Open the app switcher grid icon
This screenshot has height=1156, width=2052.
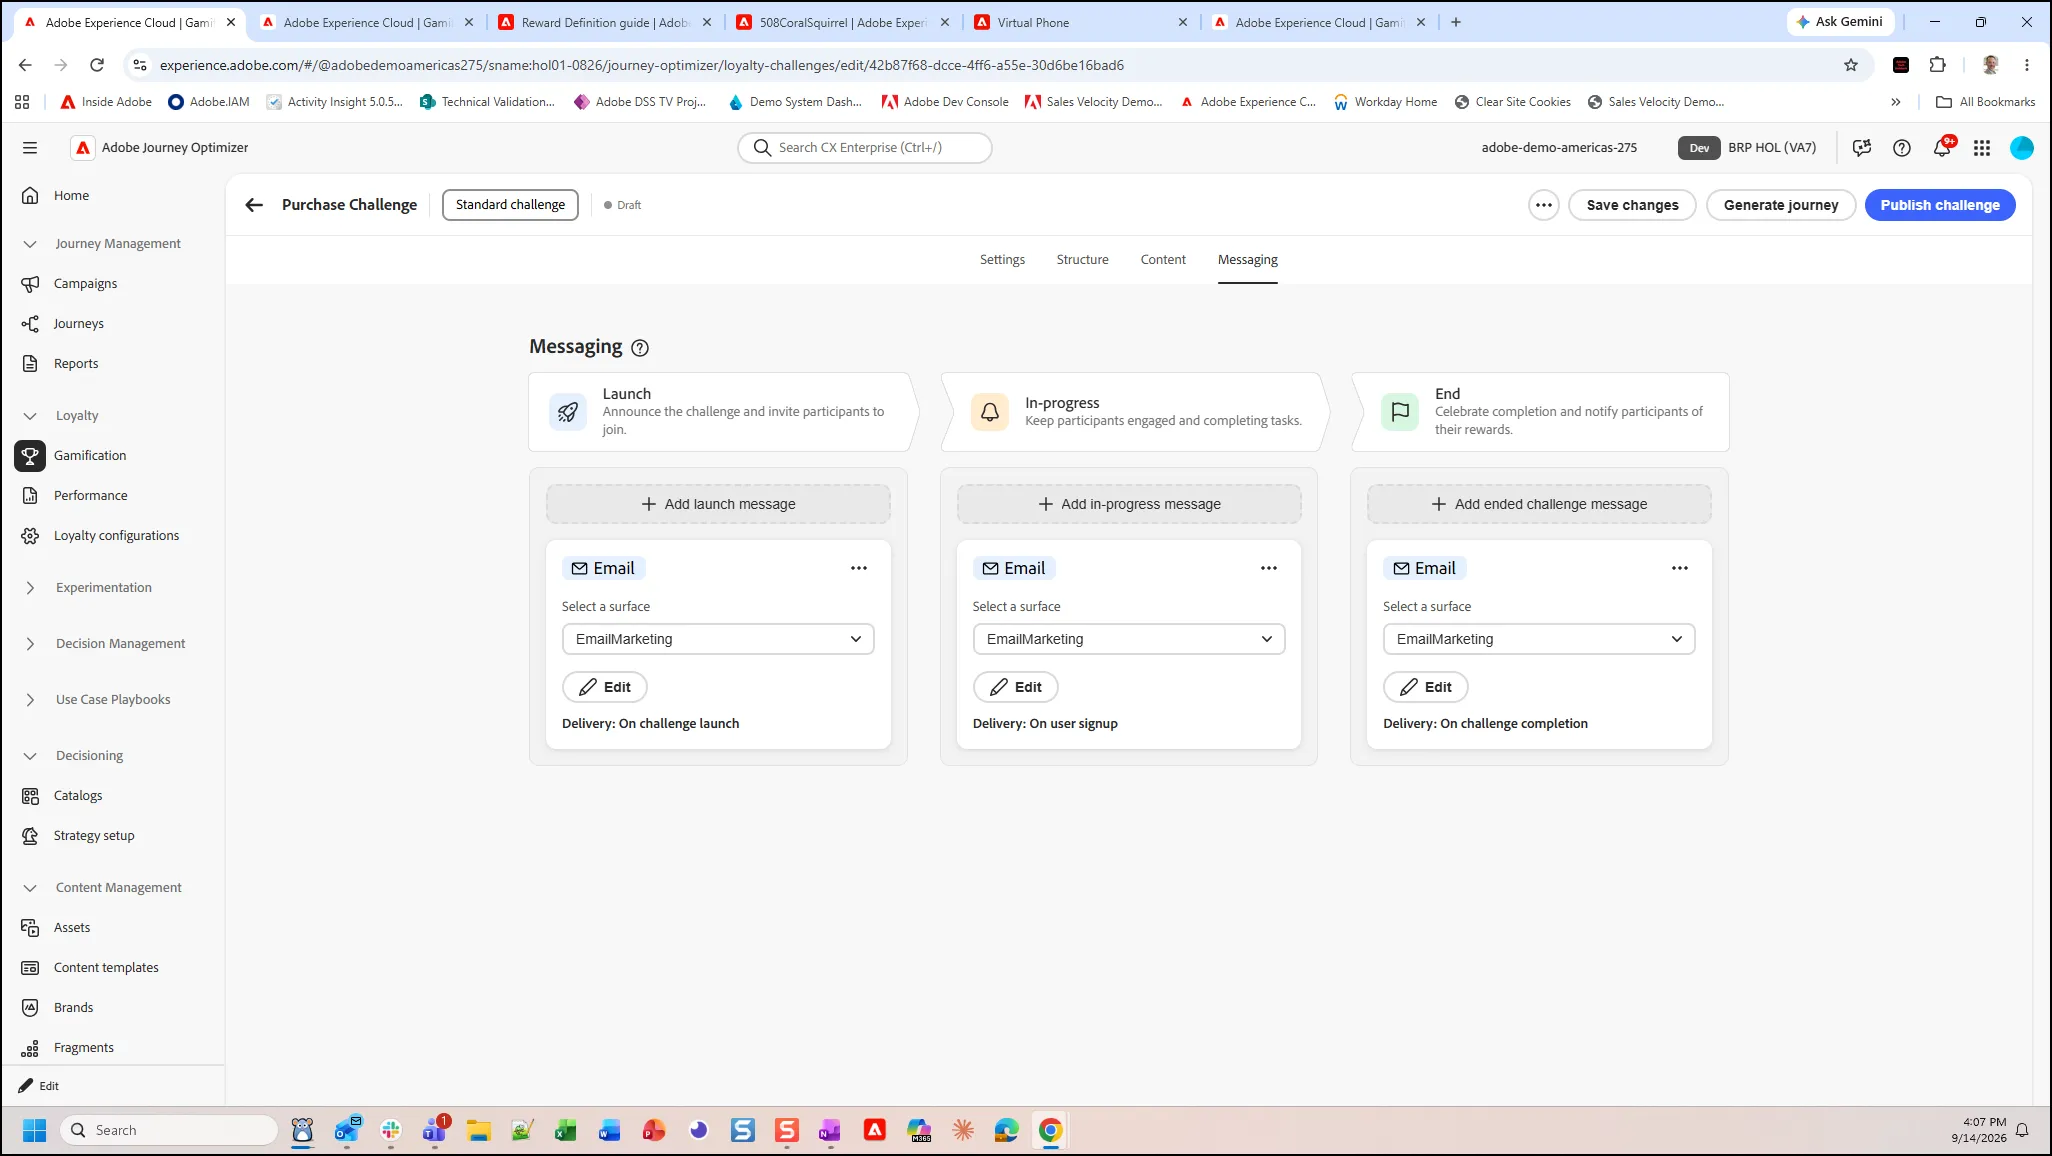tap(1982, 148)
